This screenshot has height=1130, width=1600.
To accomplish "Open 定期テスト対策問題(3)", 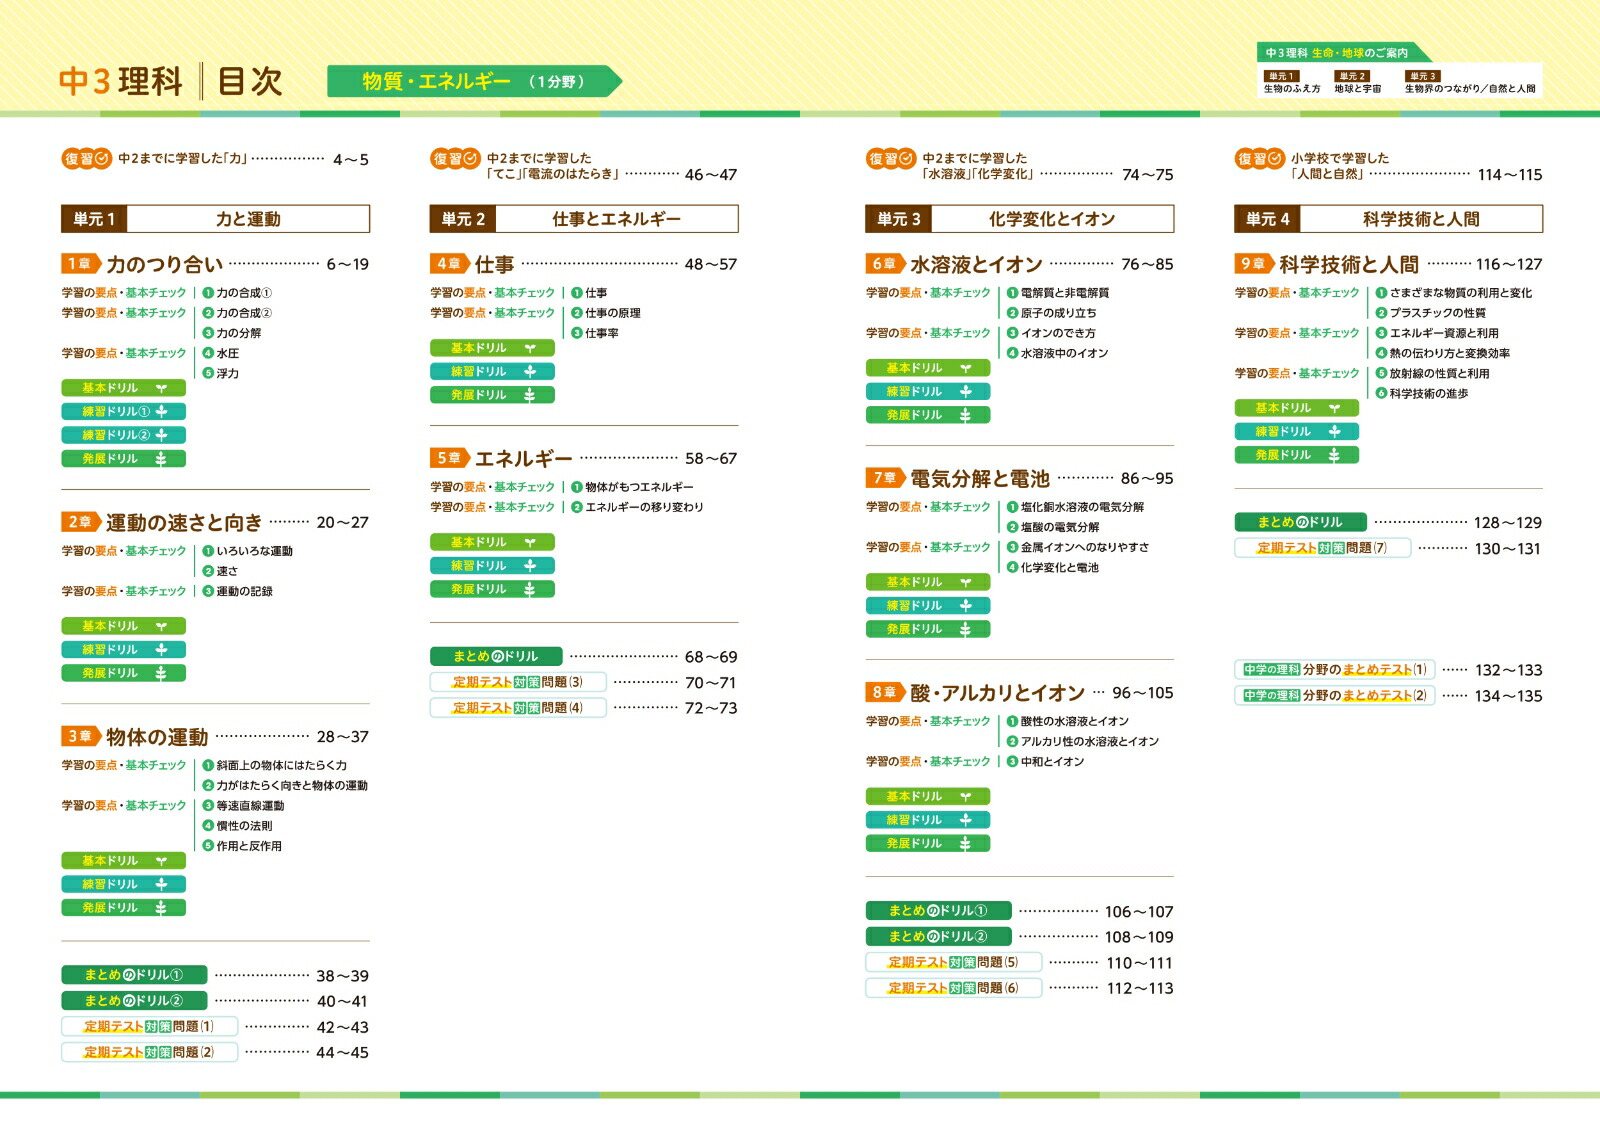I will tap(519, 682).
